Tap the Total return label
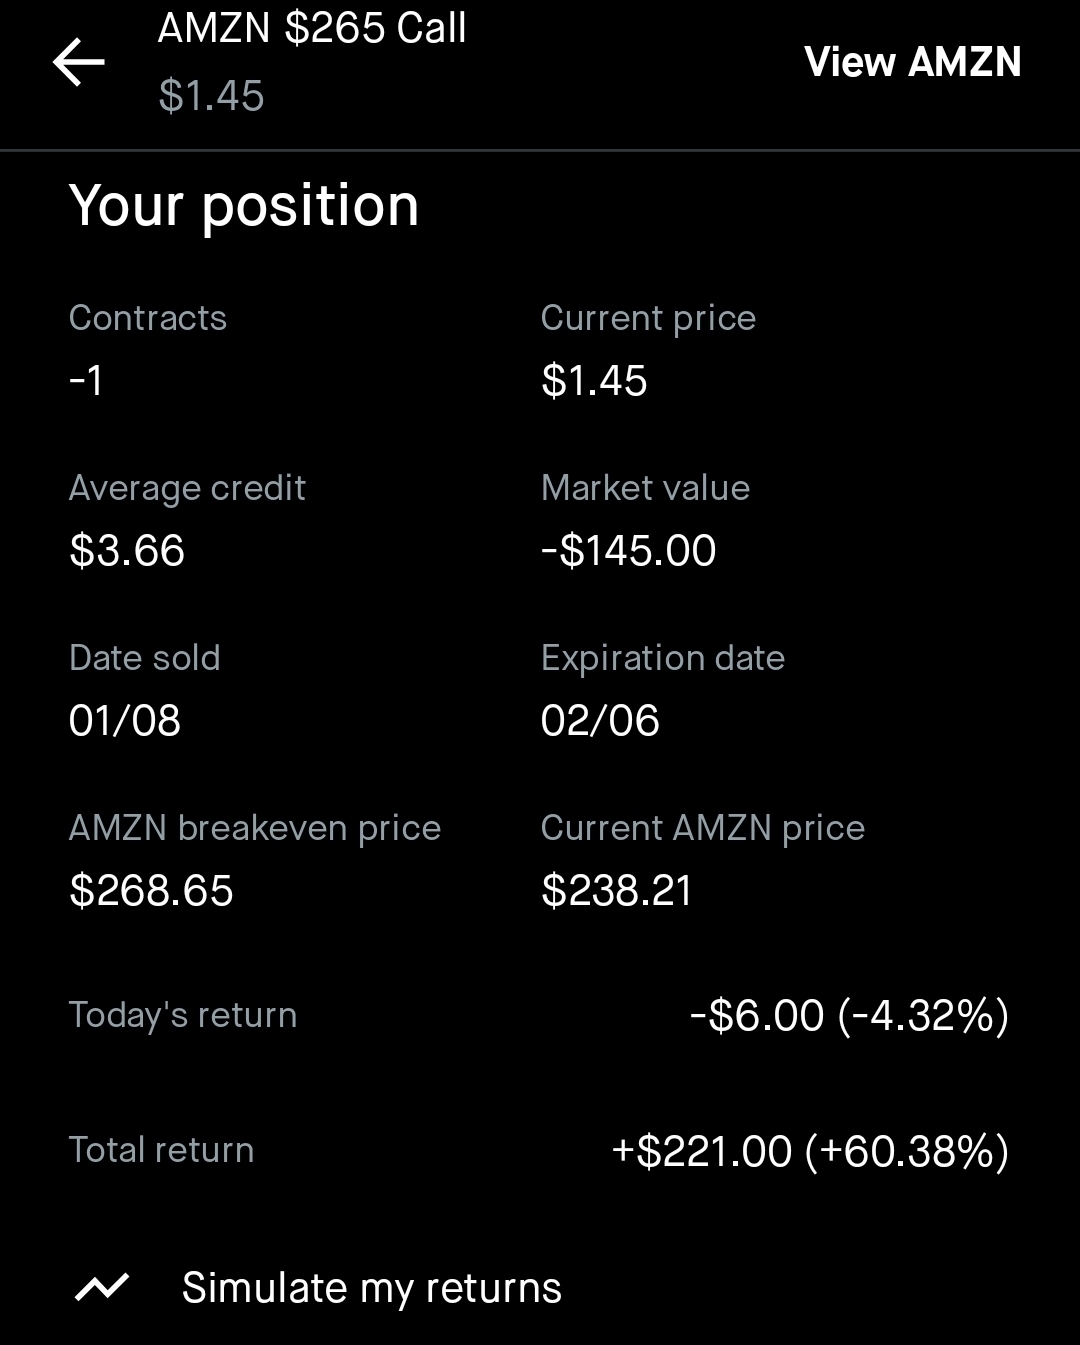This screenshot has height=1345, width=1080. (161, 1150)
